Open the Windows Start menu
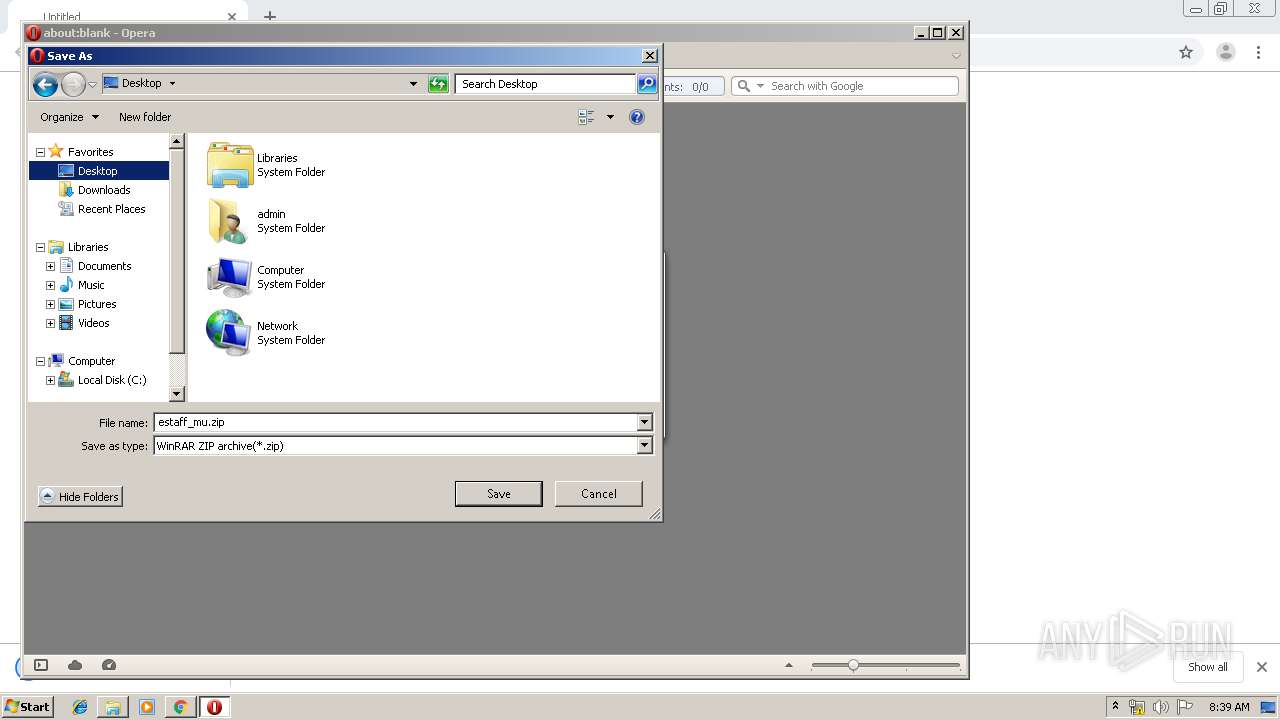Screen dimensions: 1280x720 (27, 707)
